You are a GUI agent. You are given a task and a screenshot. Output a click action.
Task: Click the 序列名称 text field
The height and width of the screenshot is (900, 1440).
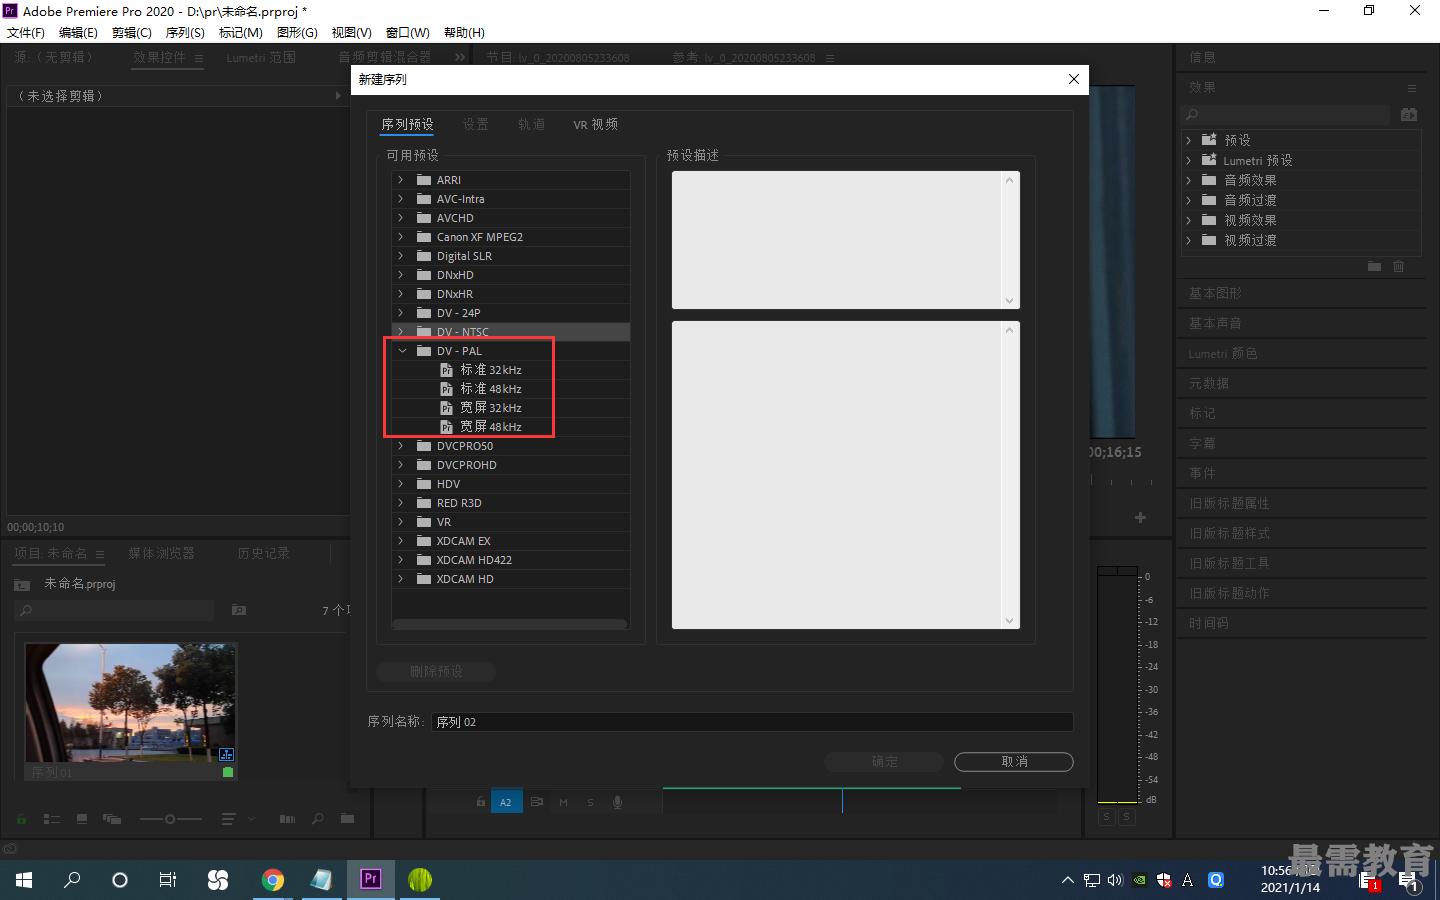pos(752,722)
